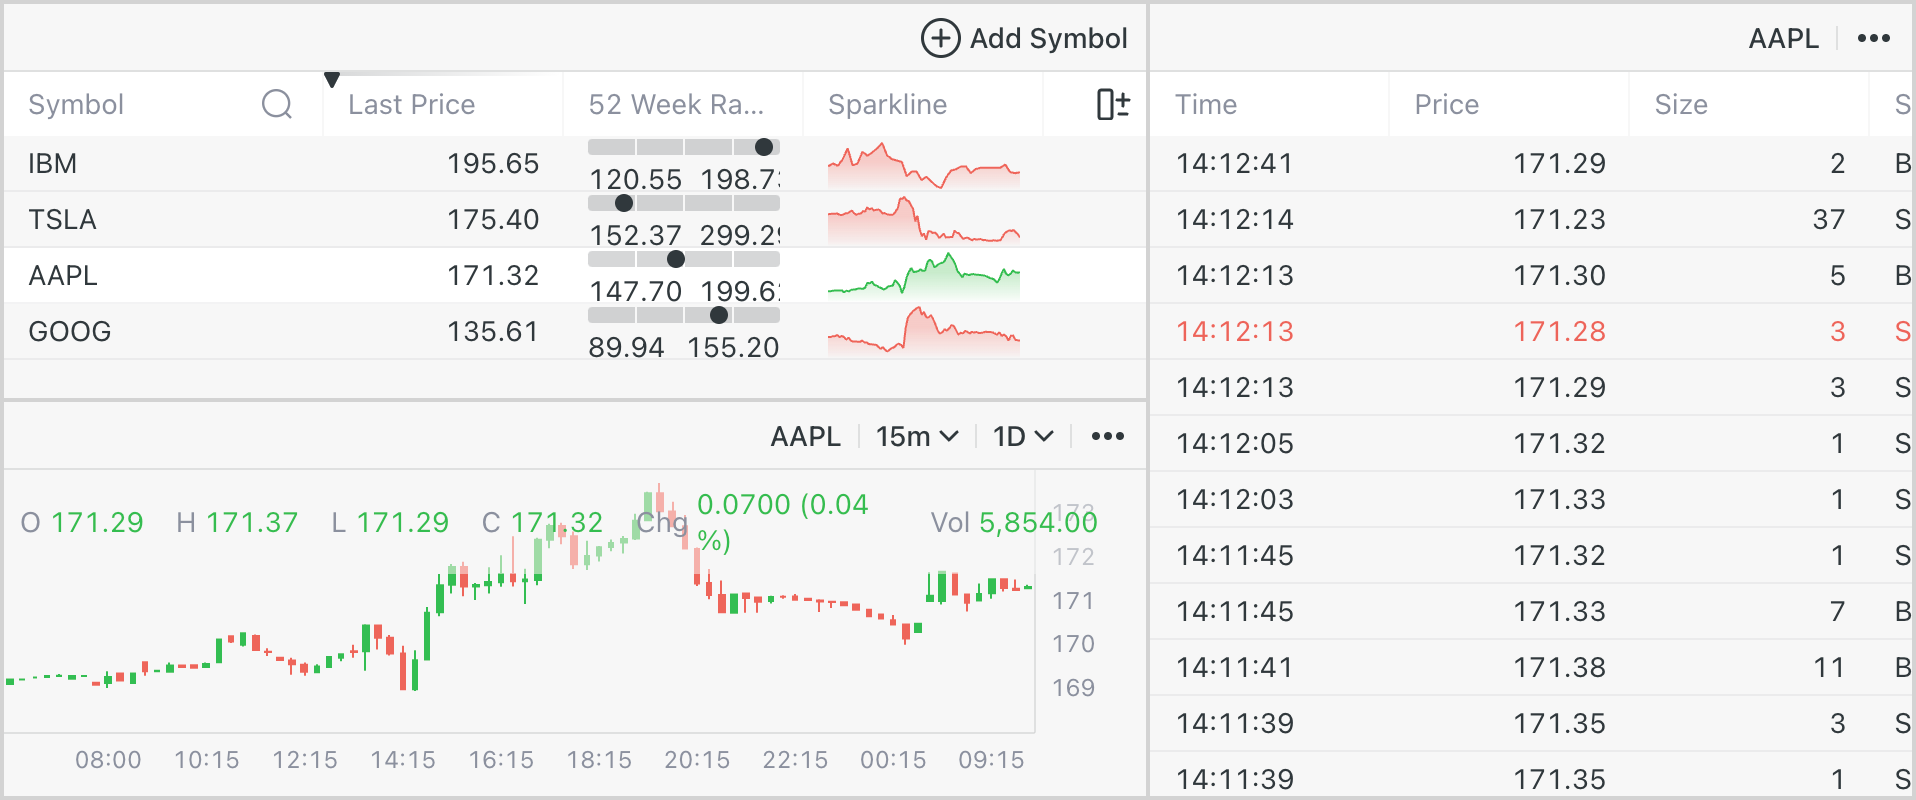This screenshot has height=800, width=1916.
Task: Click the 52 Week Range column header
Action: tap(676, 104)
